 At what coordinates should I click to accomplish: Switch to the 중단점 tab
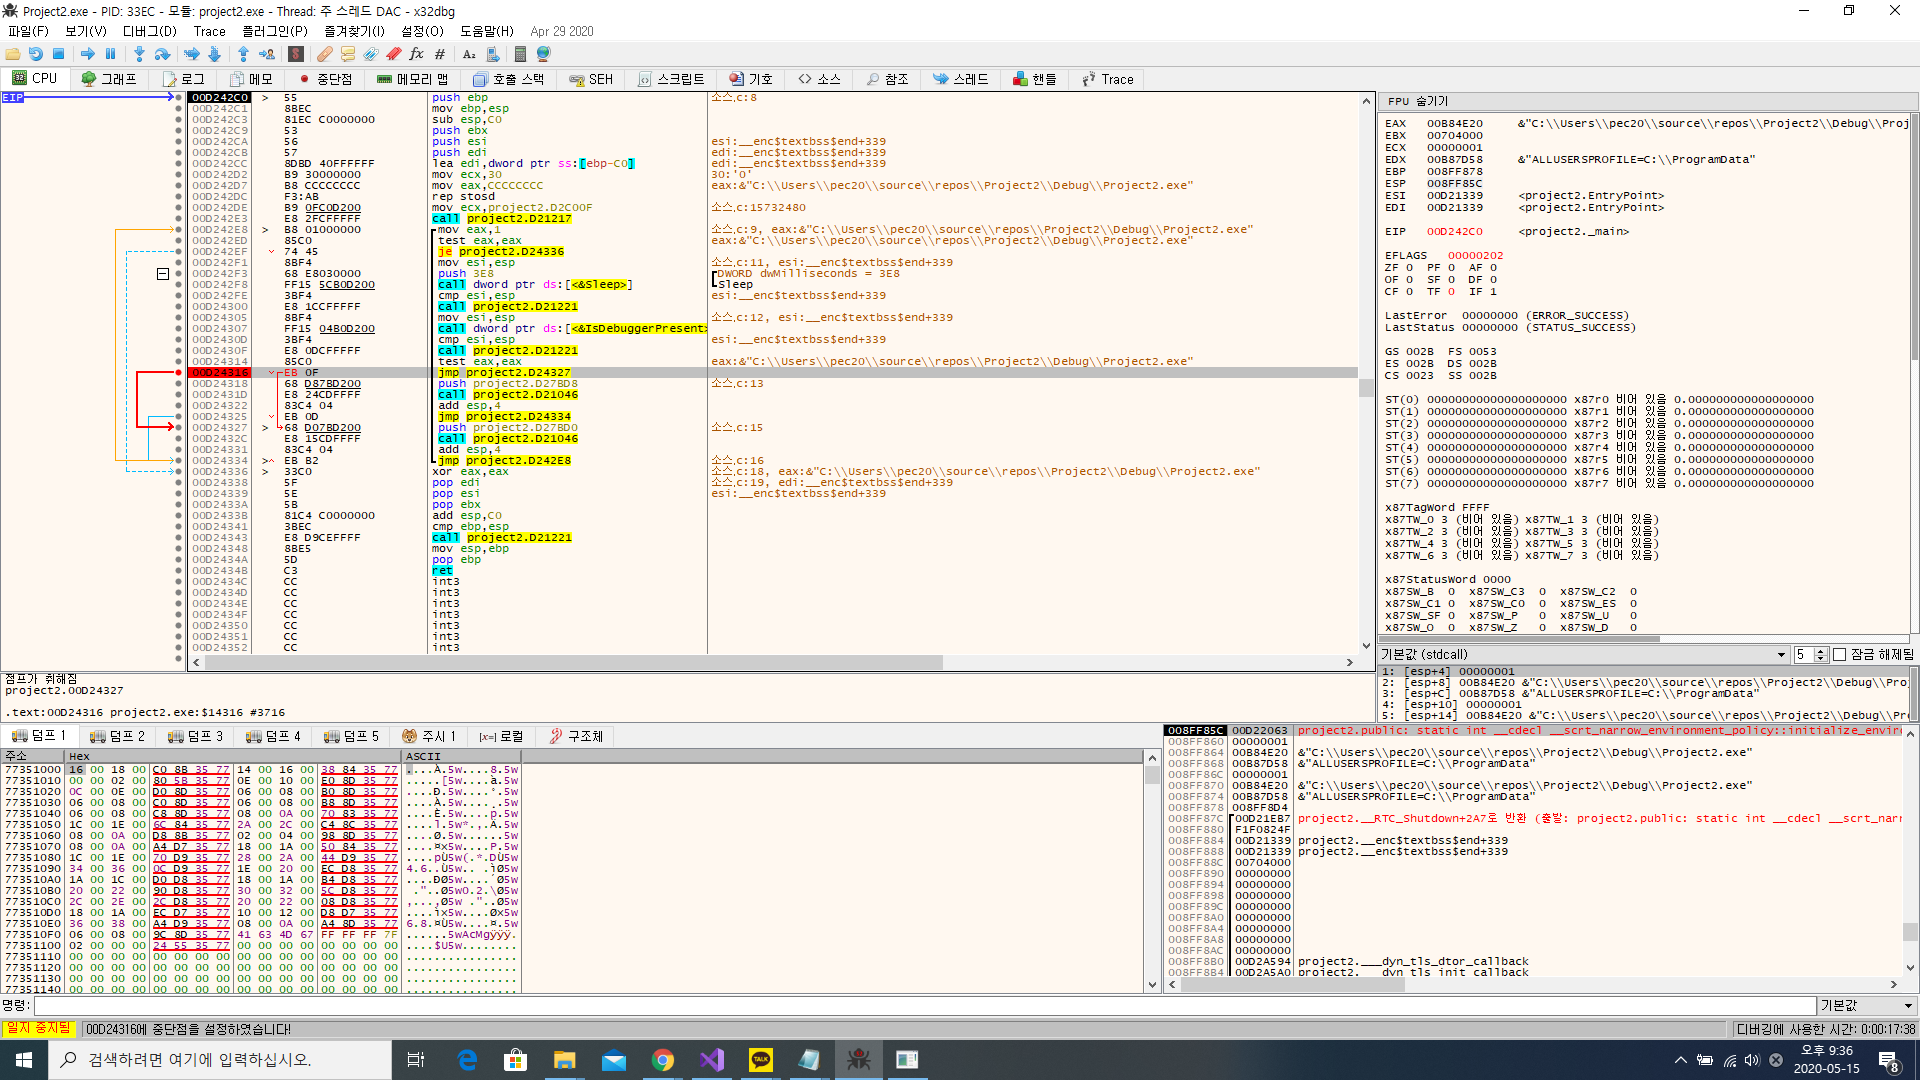coord(326,79)
